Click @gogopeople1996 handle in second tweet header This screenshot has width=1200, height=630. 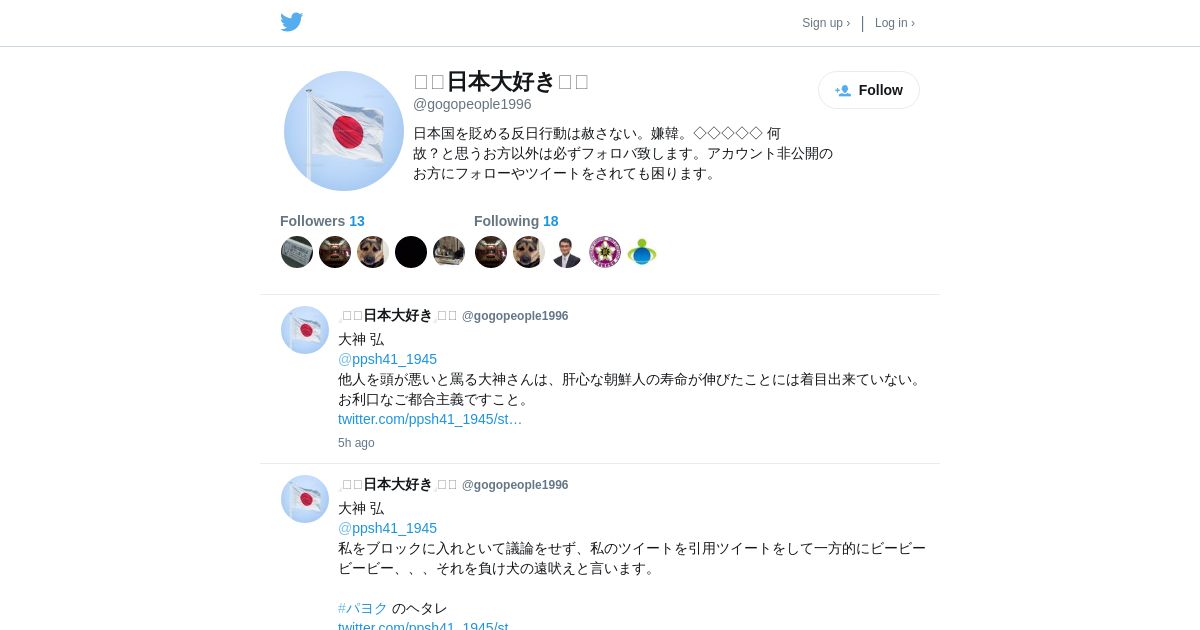(x=515, y=485)
